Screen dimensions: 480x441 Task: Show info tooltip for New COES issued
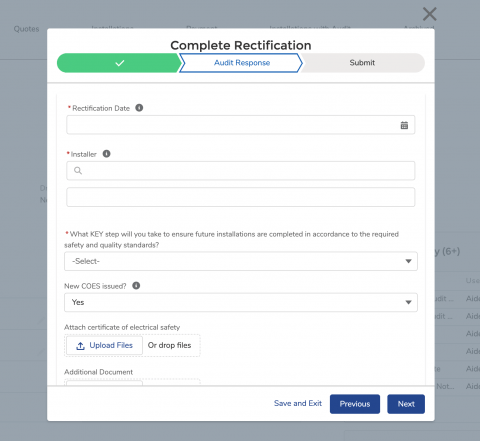[x=136, y=286]
